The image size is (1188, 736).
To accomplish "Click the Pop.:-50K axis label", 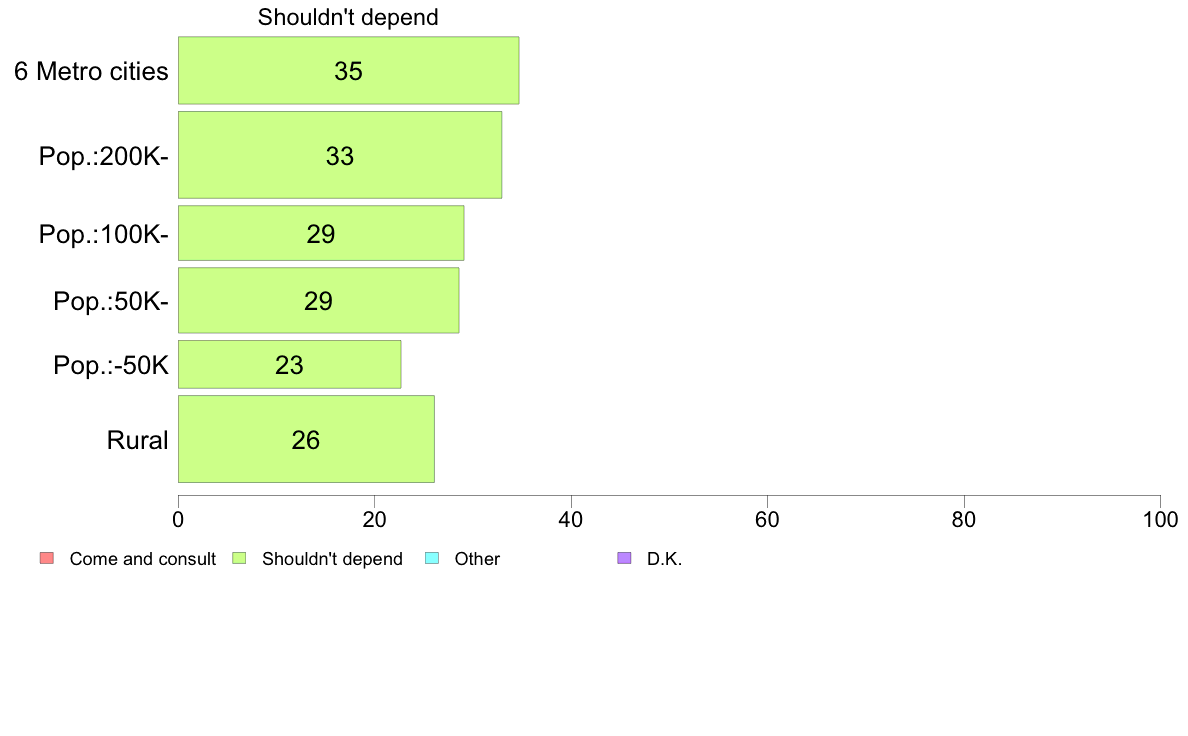I will tap(111, 365).
